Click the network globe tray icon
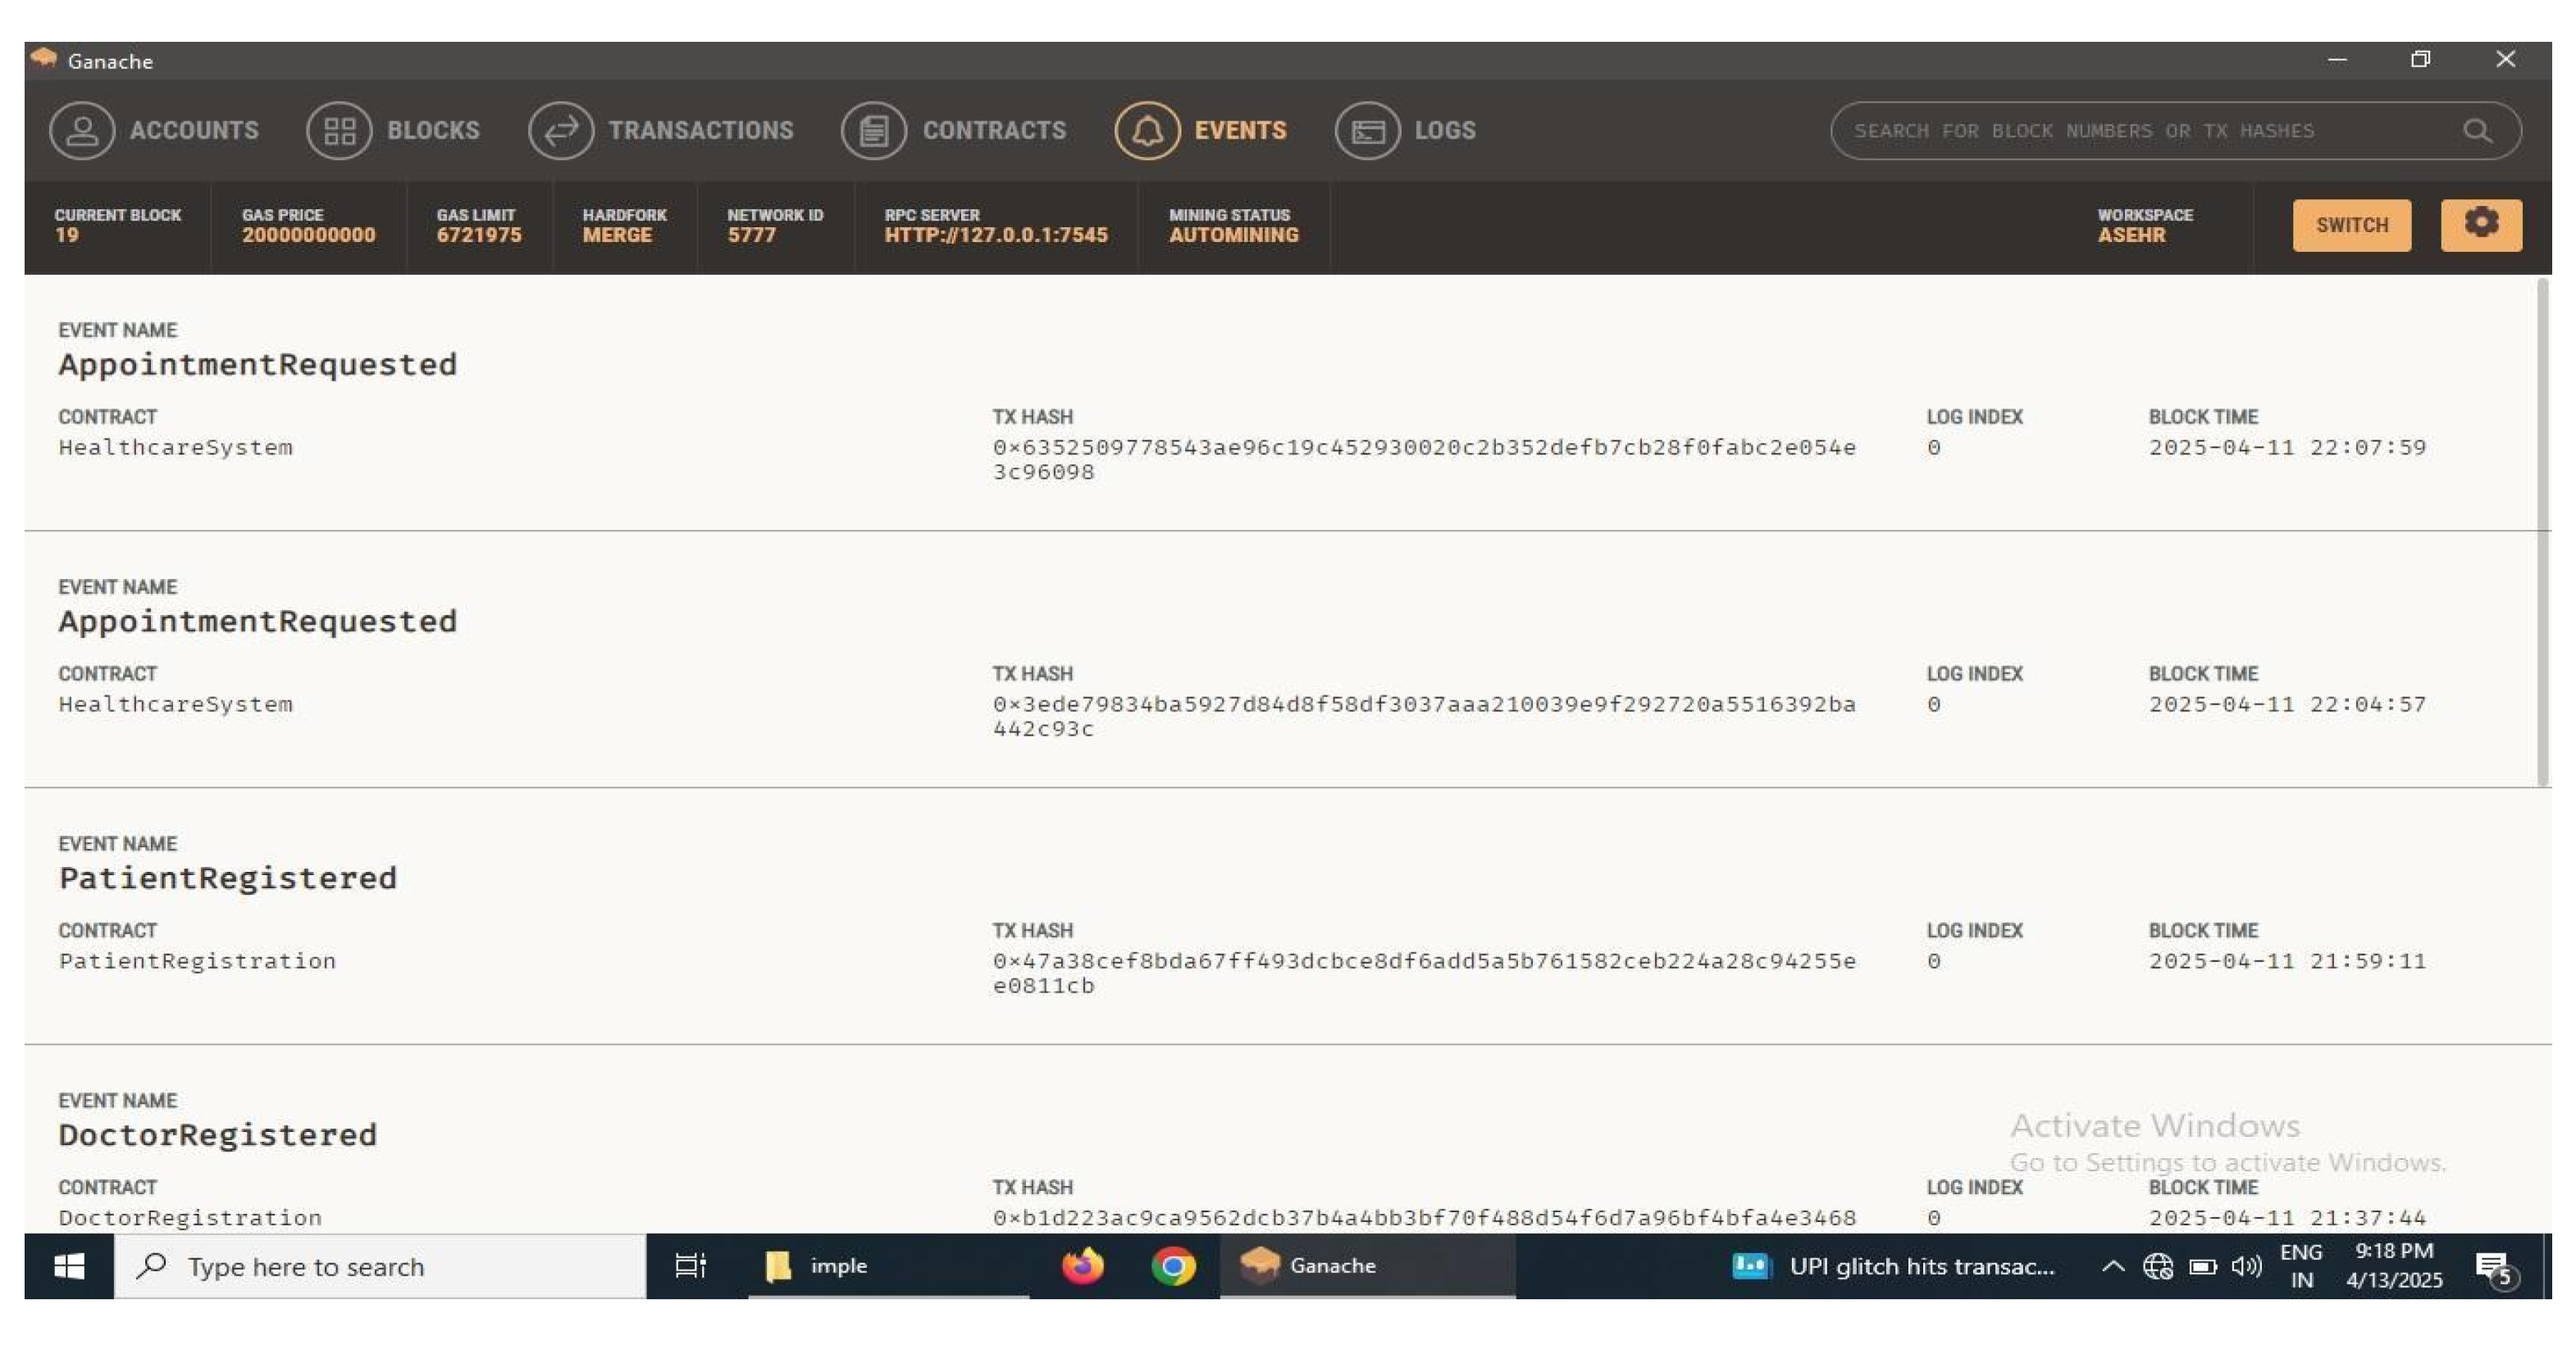This screenshot has height=1355, width=2576. tap(2158, 1267)
